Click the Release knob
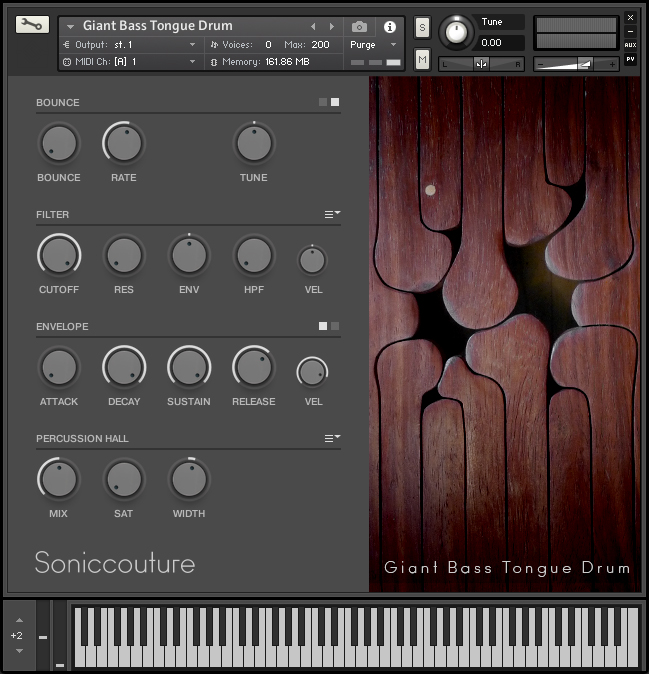This screenshot has height=674, width=649. tap(254, 368)
